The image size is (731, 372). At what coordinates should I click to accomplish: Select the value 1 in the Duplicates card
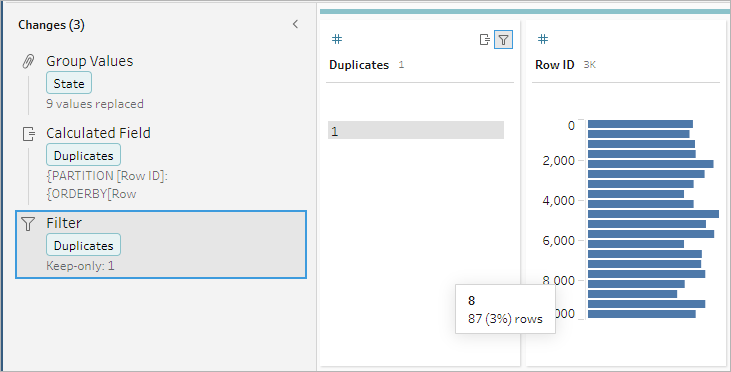tap(416, 130)
